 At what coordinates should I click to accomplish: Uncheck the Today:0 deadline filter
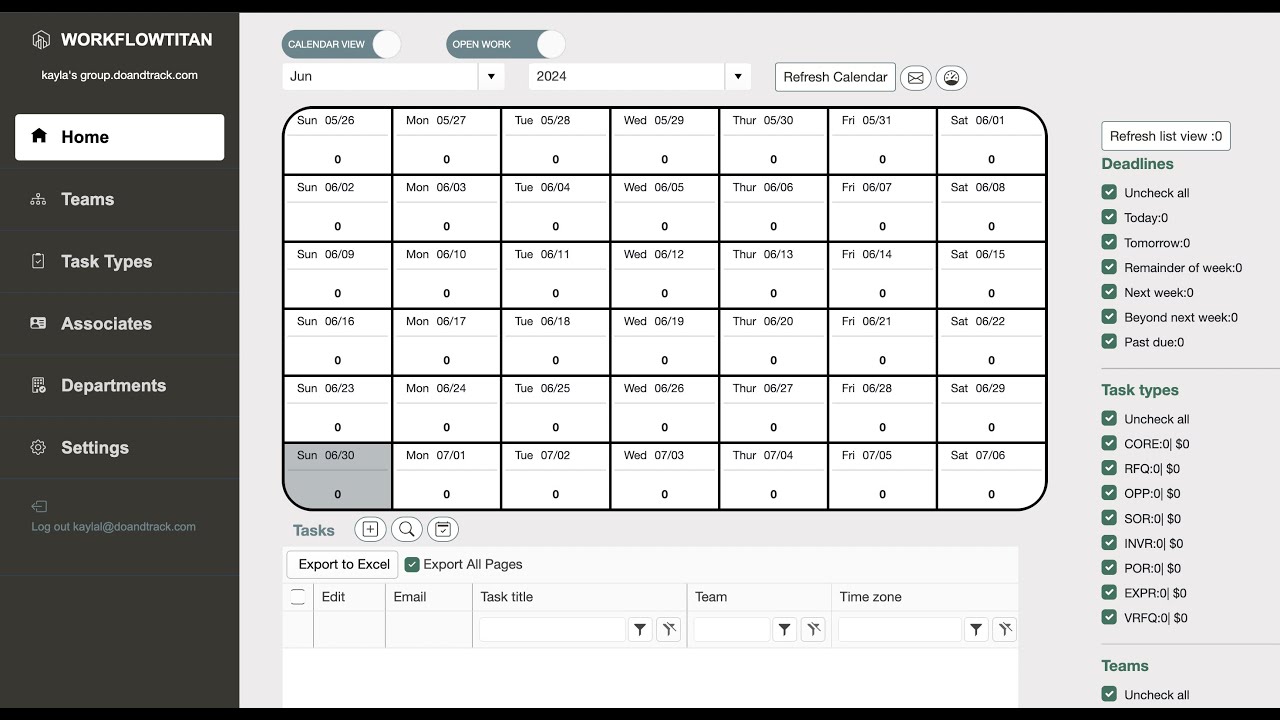[1109, 217]
